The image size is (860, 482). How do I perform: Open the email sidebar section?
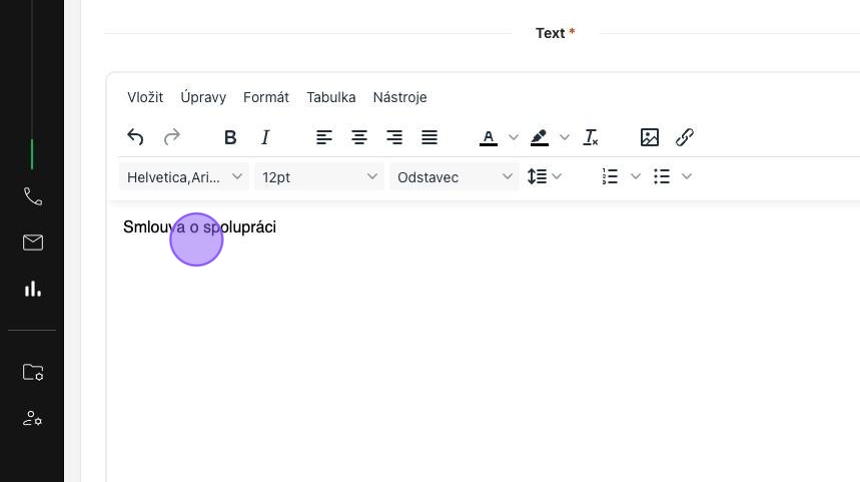point(33,242)
